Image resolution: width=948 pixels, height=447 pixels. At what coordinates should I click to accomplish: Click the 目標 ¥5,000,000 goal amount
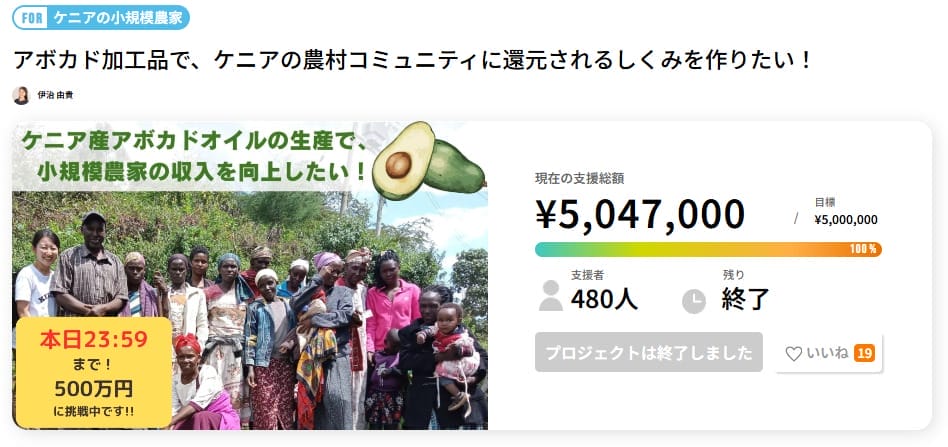coord(846,212)
